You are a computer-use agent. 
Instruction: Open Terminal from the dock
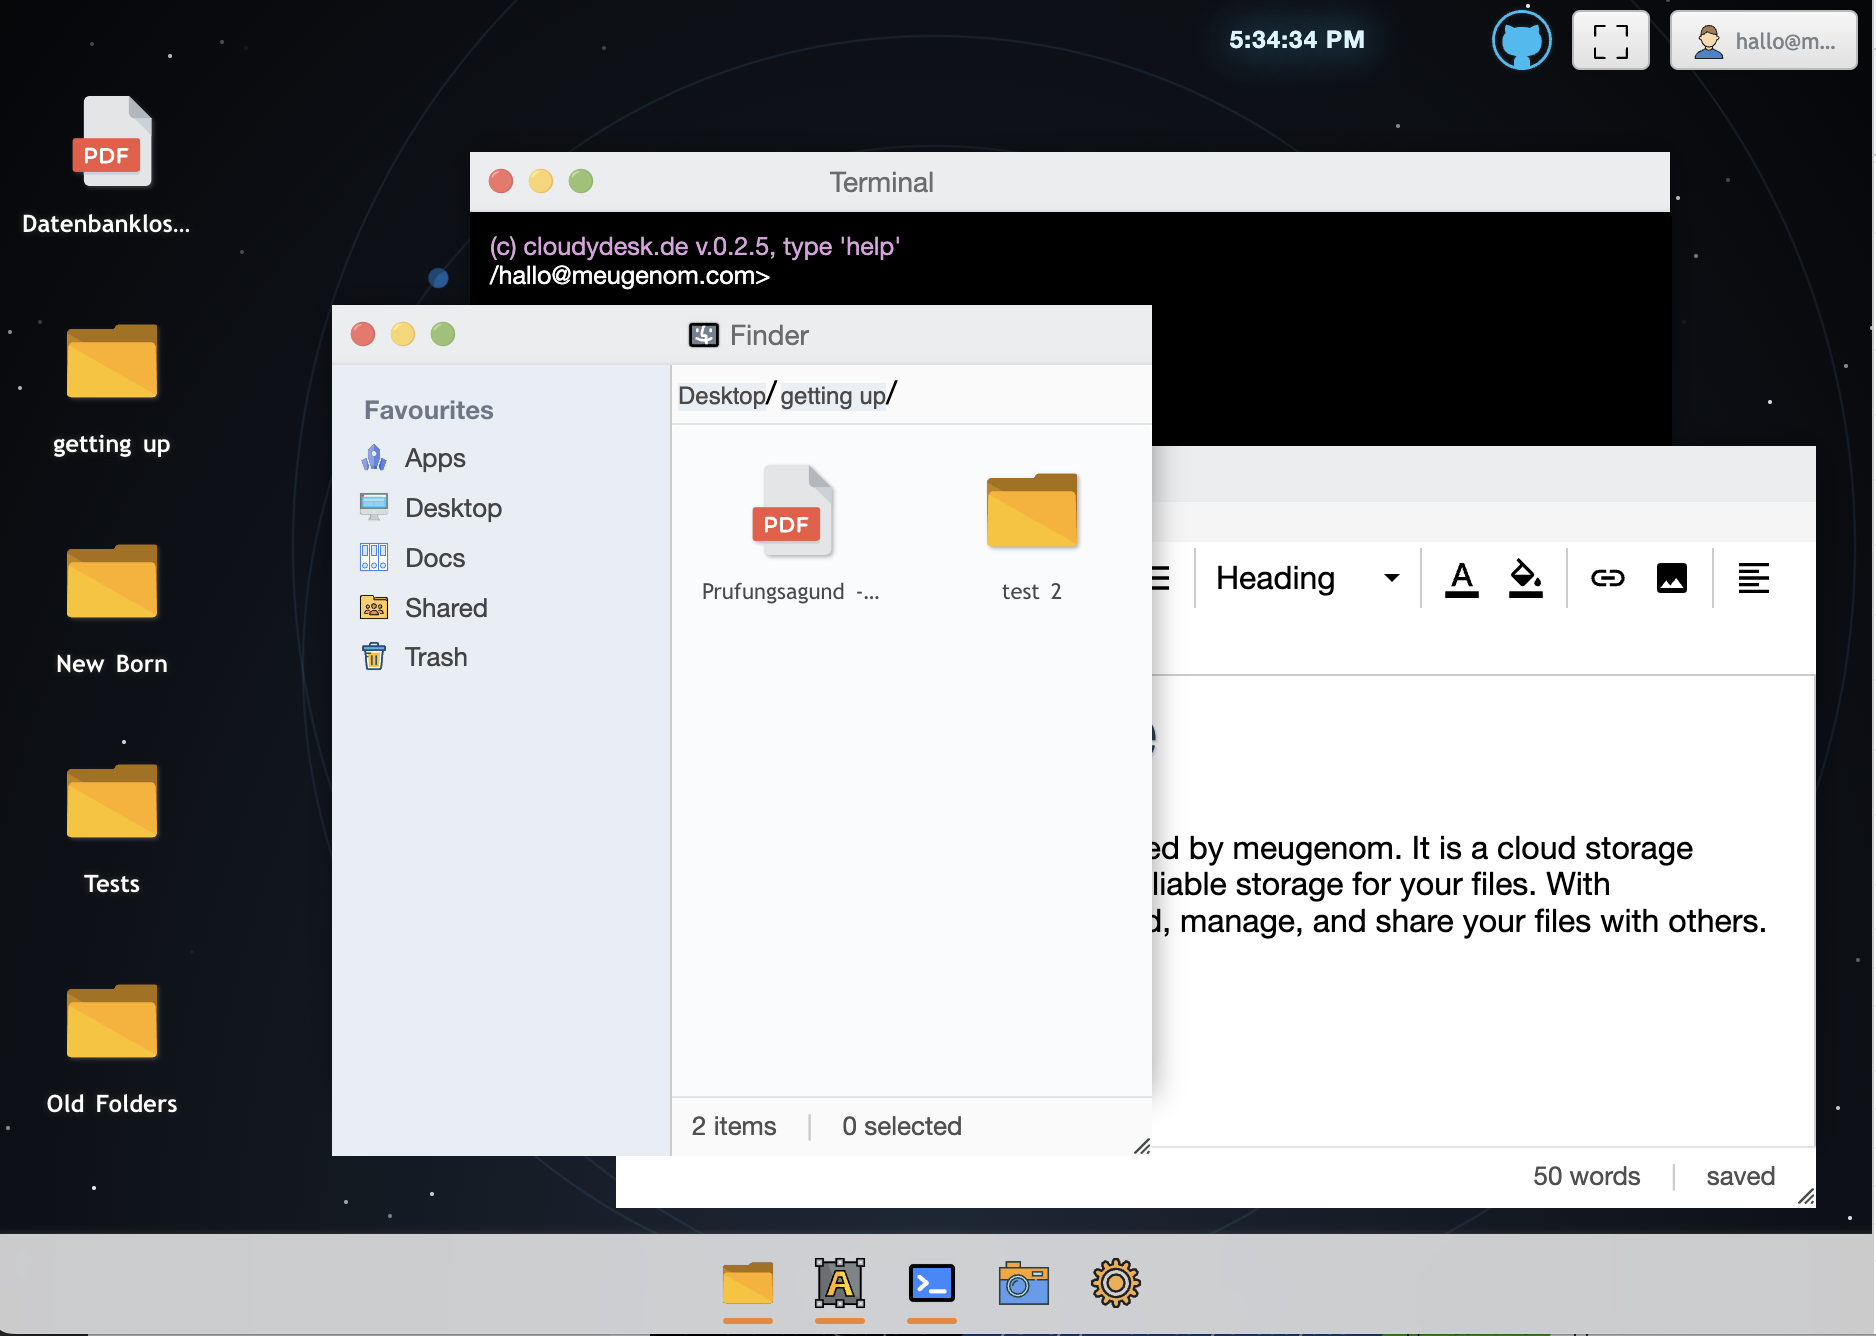(x=932, y=1284)
